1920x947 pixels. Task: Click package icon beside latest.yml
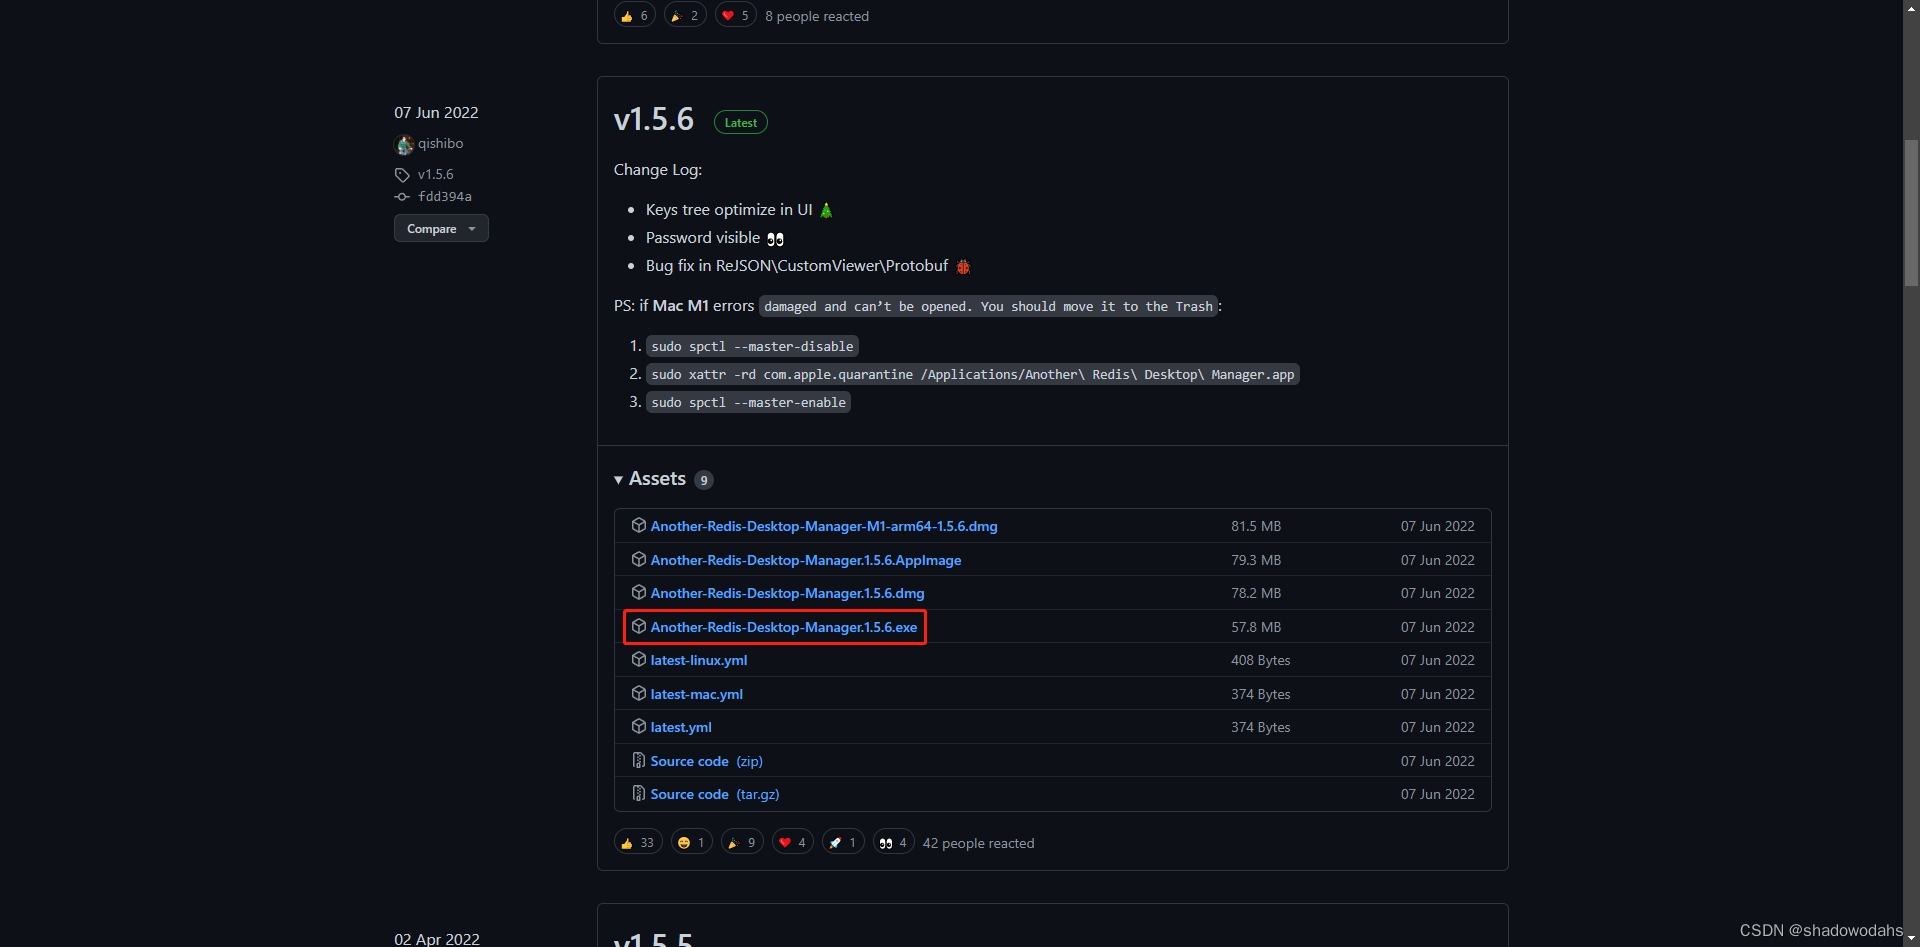click(639, 726)
